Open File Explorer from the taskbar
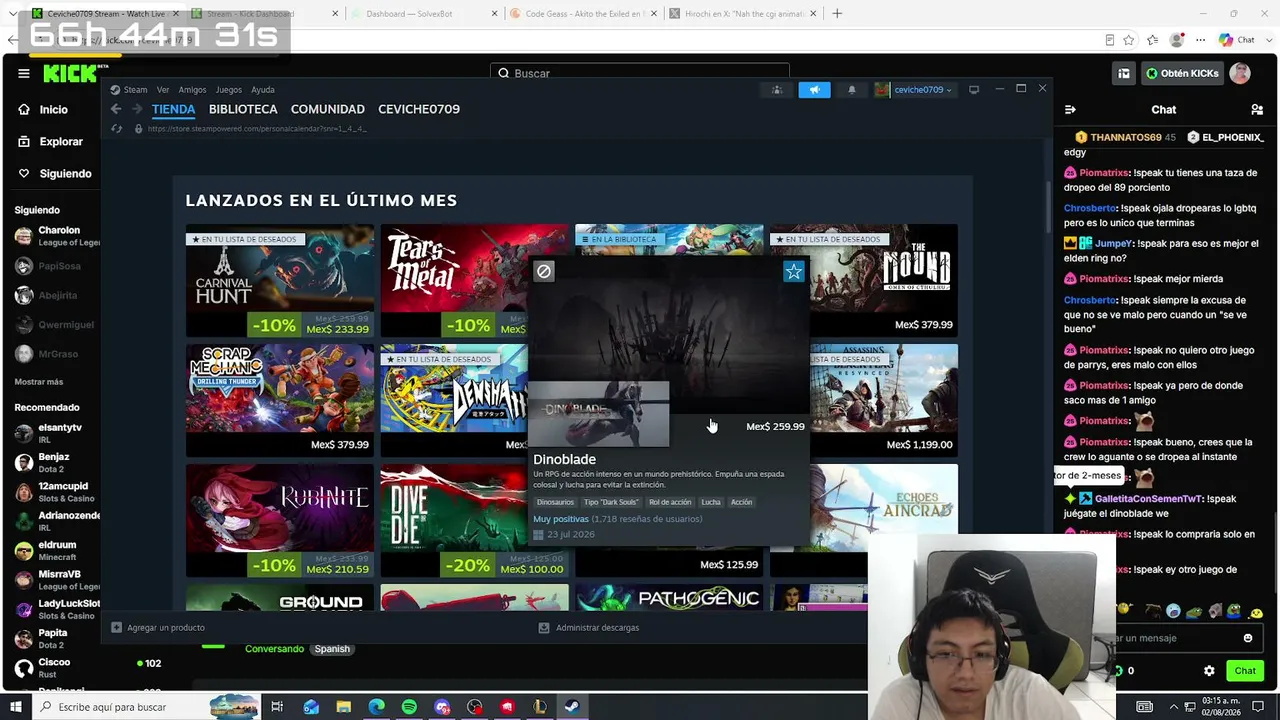 (343, 707)
